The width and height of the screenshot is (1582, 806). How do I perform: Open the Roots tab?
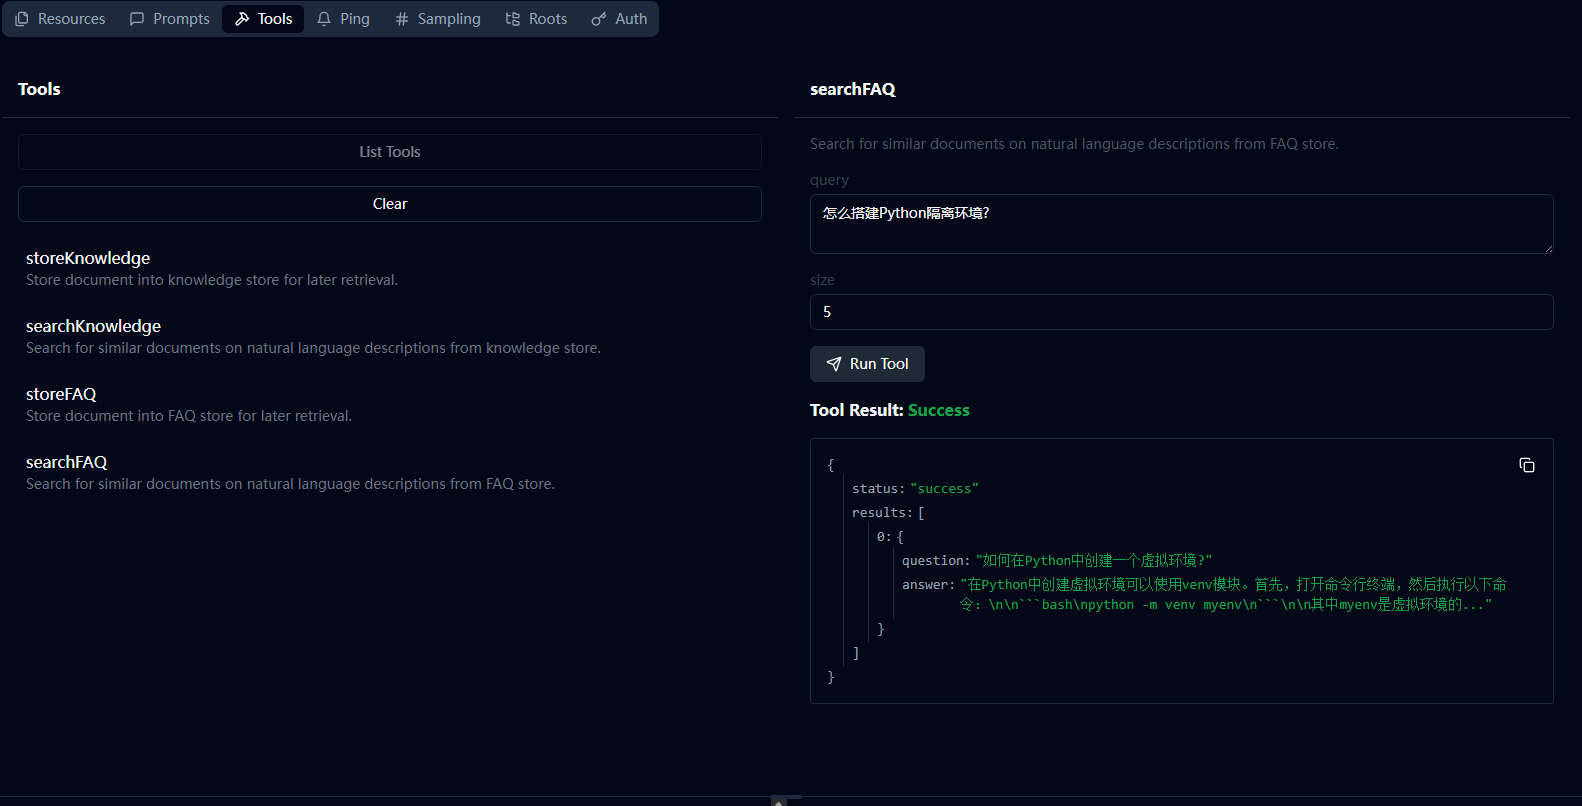[x=536, y=19]
